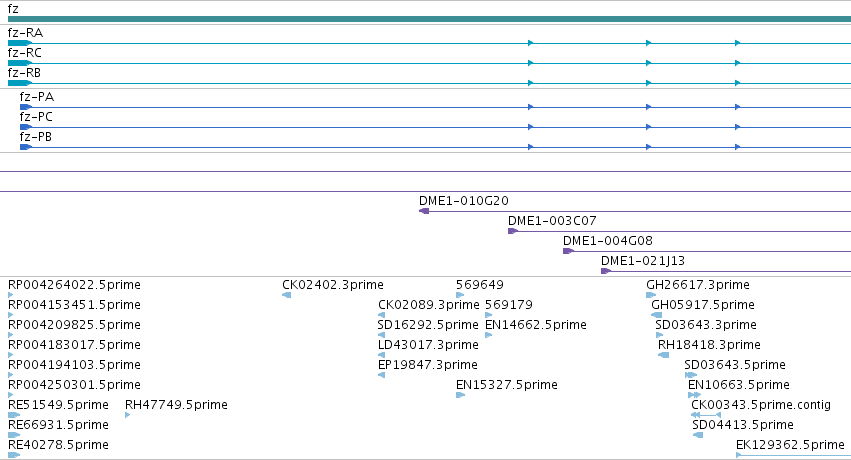851x460 pixels.
Task: Click the fz-PB coding start block
Action: pos(26,147)
